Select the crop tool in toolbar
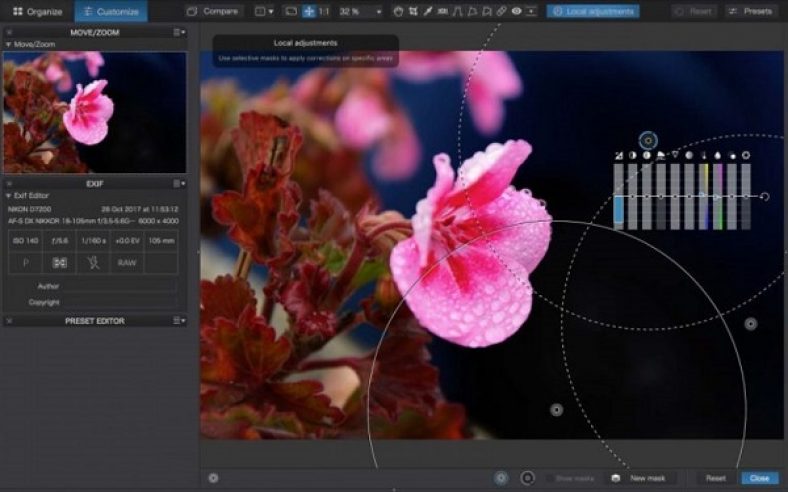The width and height of the screenshot is (788, 492). (414, 11)
